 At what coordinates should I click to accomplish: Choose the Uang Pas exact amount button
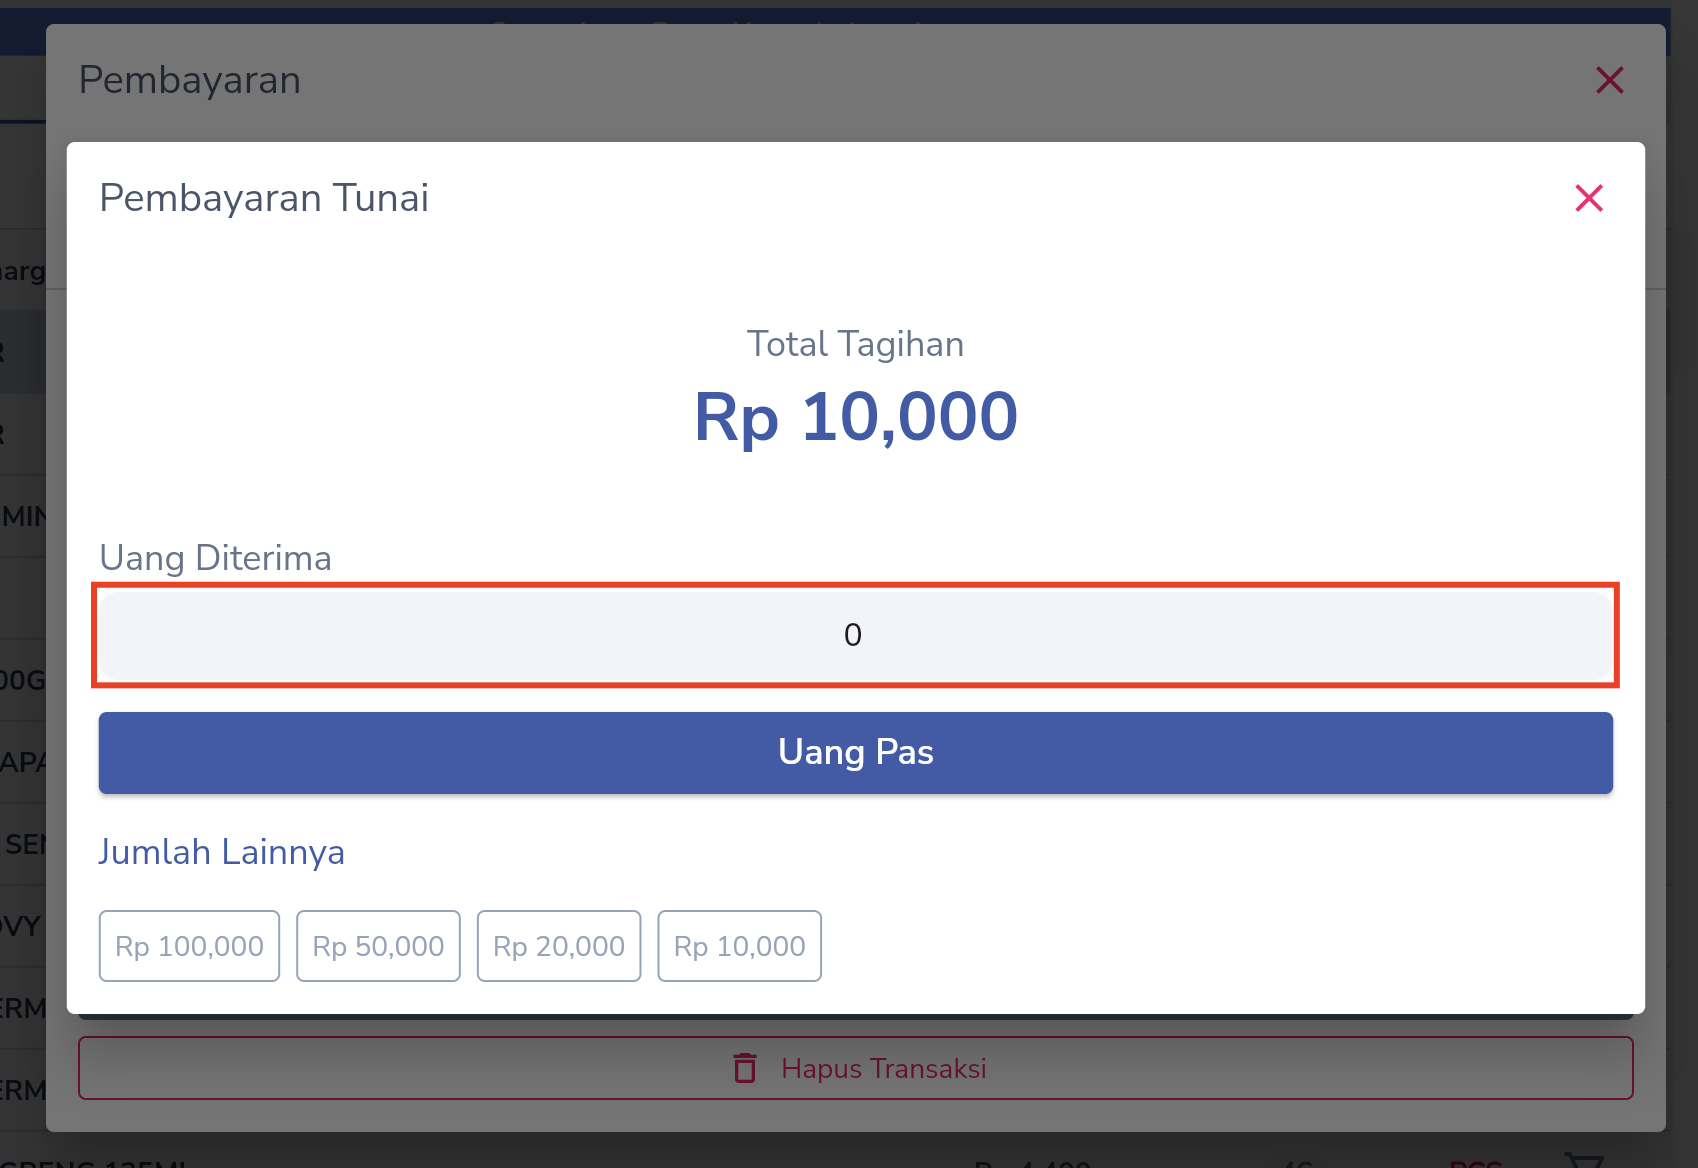point(855,753)
